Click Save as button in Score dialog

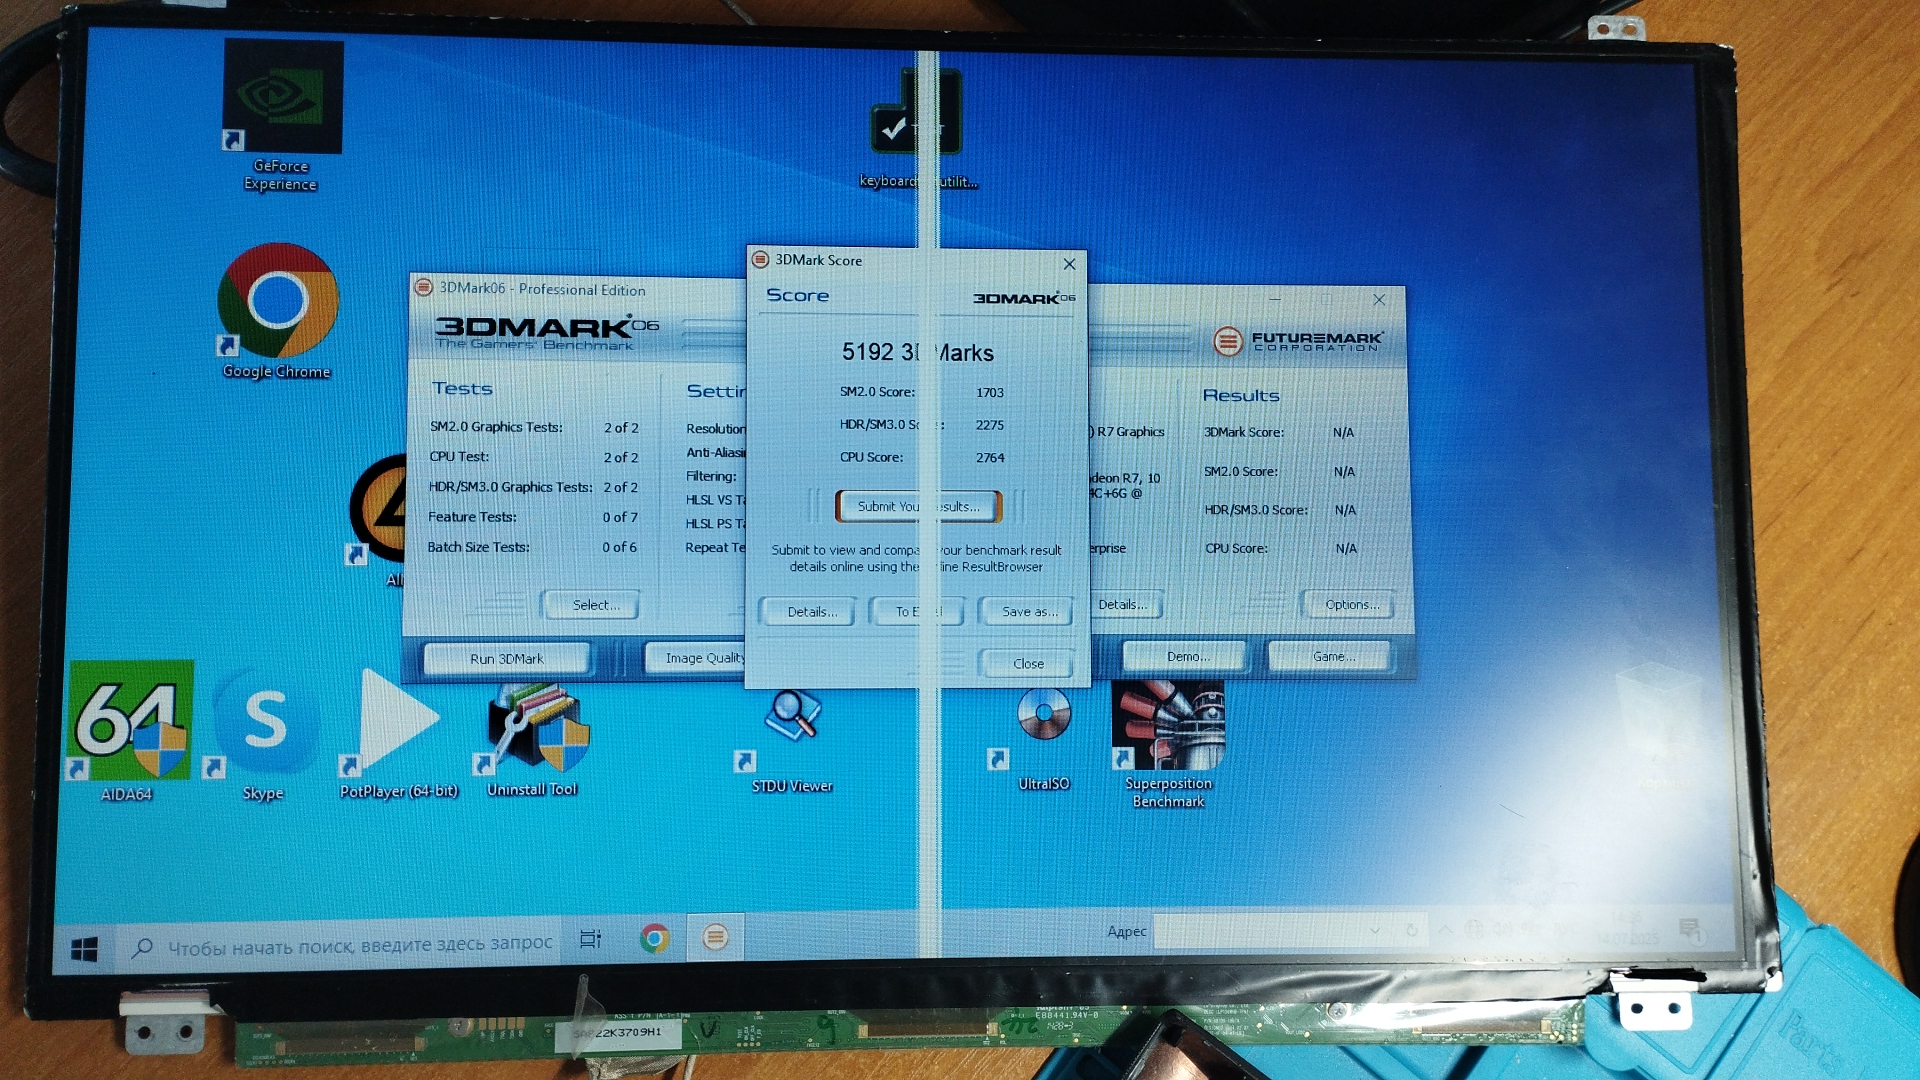pyautogui.click(x=1028, y=612)
